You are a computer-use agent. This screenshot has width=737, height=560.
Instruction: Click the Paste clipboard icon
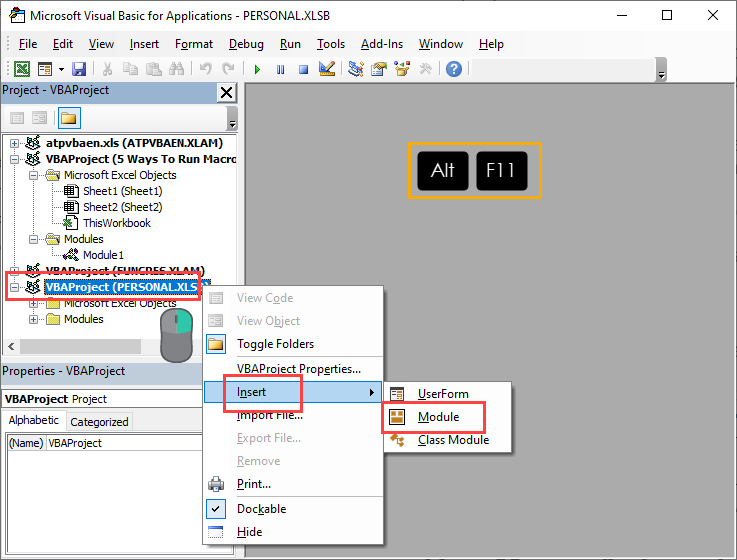tap(153, 69)
